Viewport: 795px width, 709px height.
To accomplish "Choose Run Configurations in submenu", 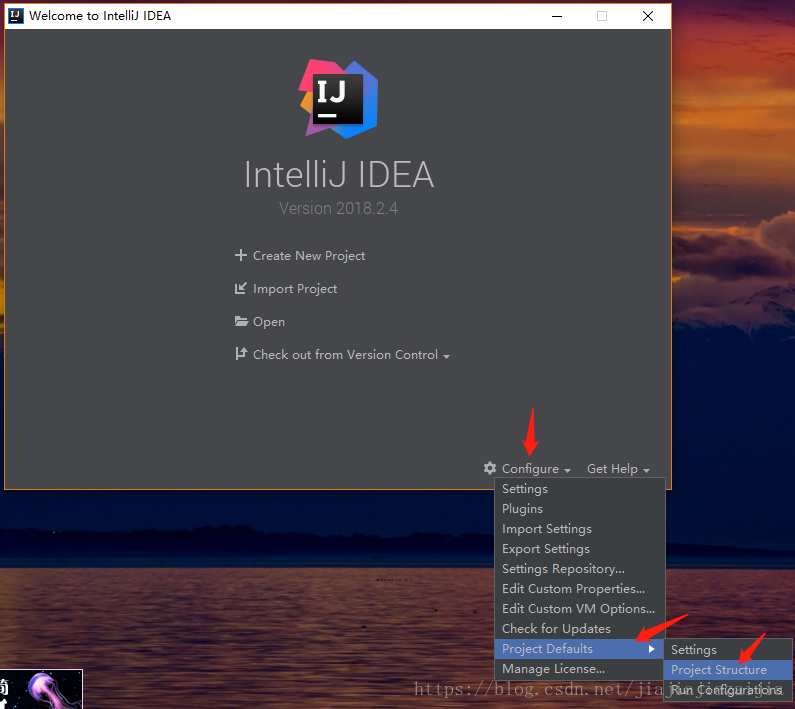I will point(728,690).
